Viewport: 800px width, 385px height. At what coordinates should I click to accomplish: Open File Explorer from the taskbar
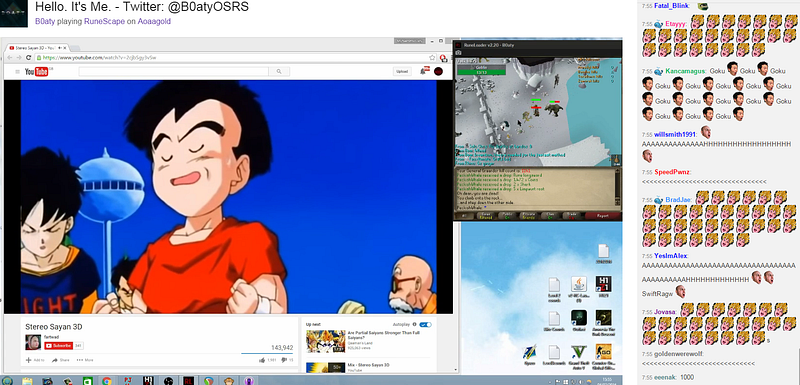[28, 380]
